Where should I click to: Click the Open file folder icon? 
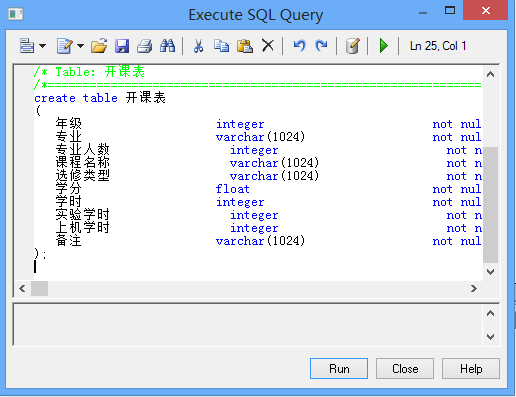[x=99, y=46]
